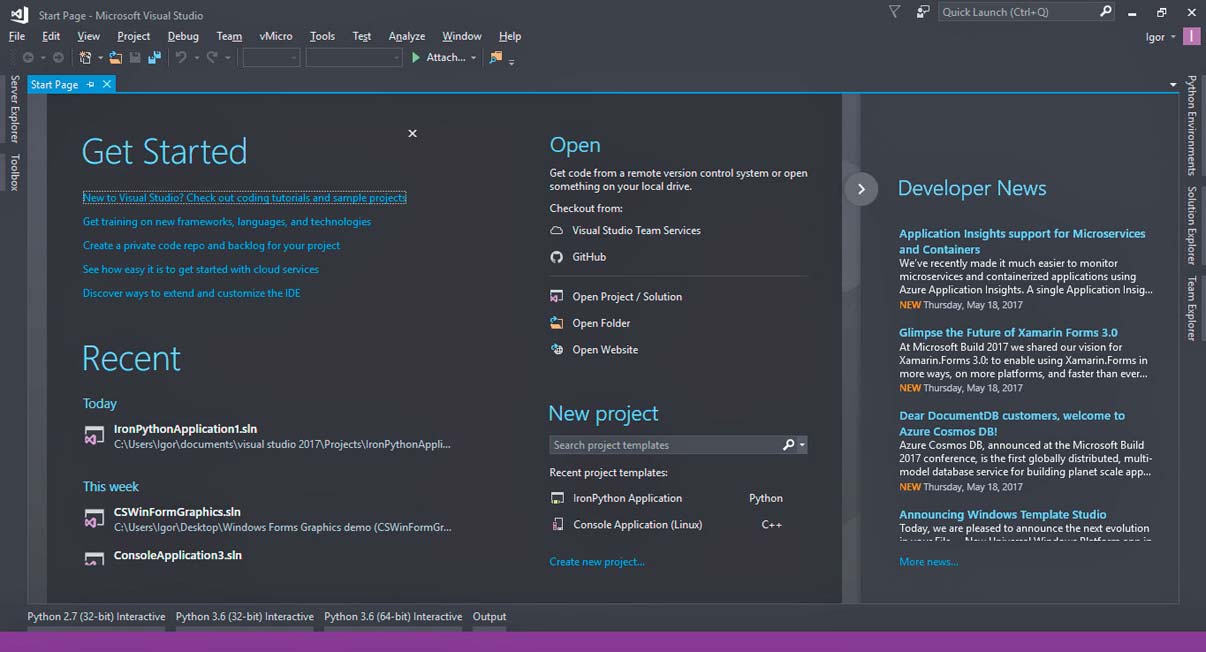Click 'Create a private code repo' link
1206x652 pixels.
211,245
